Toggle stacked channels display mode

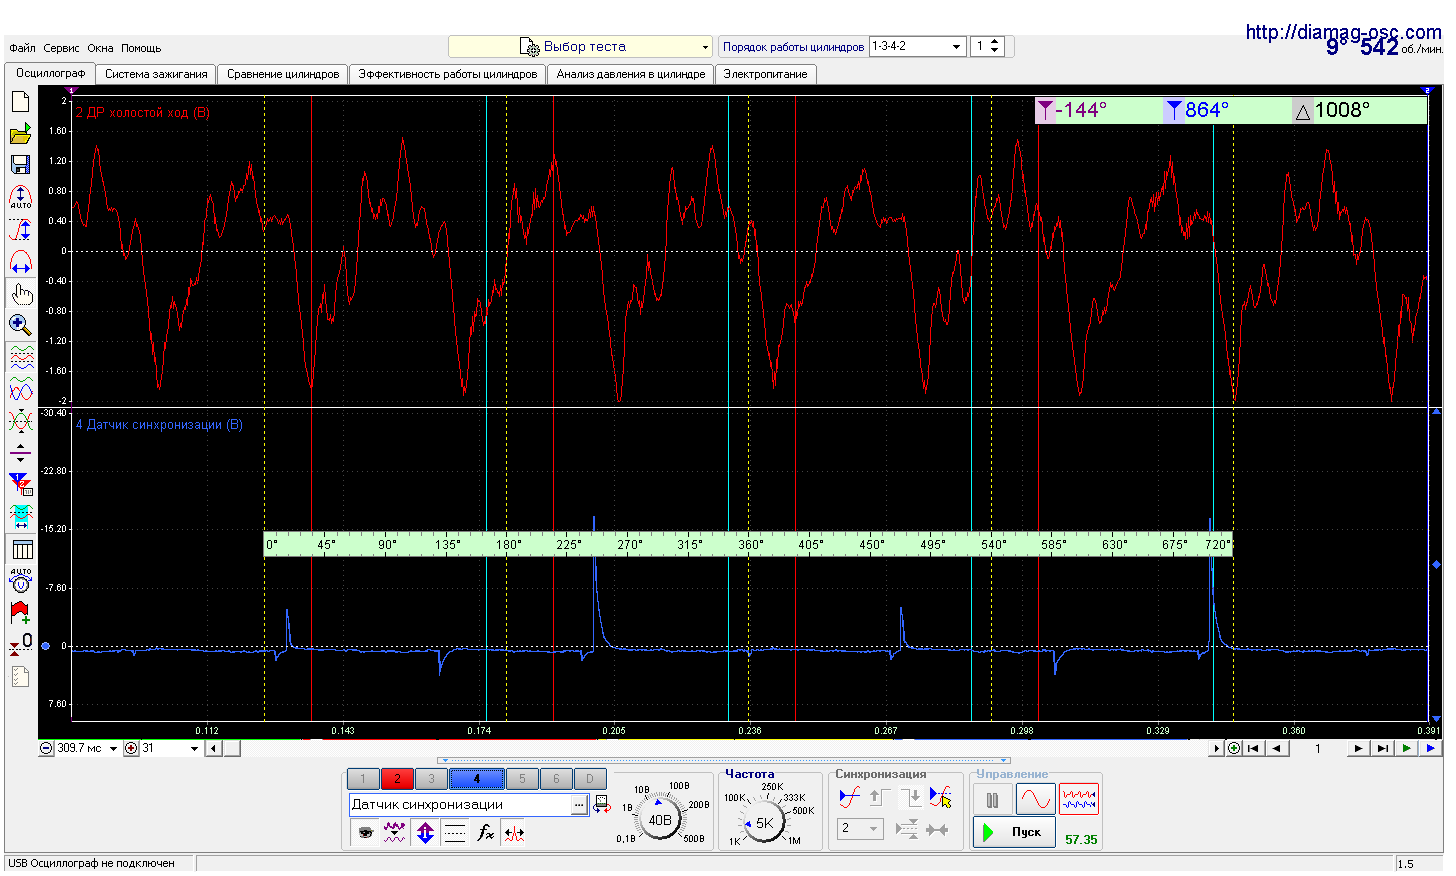click(21, 357)
